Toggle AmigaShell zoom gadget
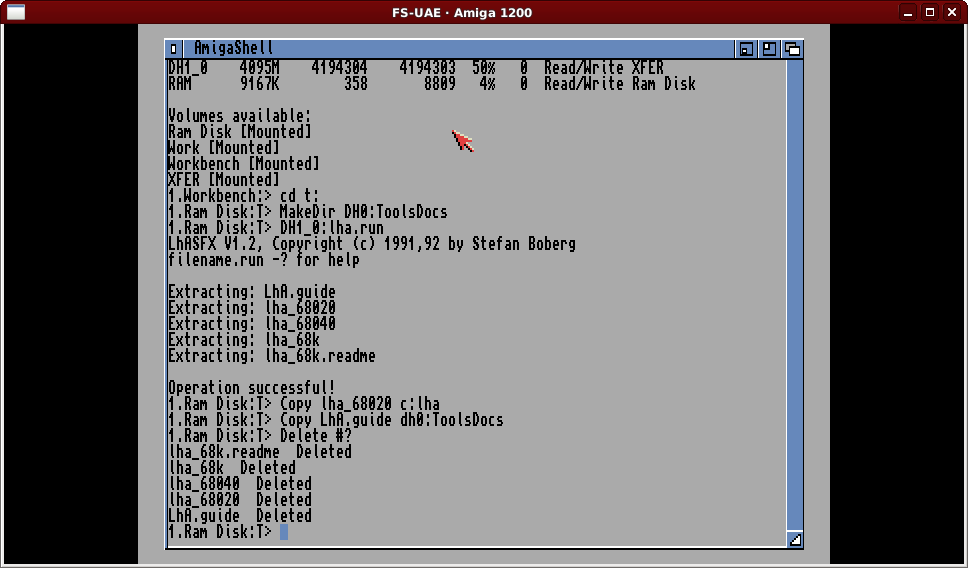The height and width of the screenshot is (568, 968). click(769, 49)
